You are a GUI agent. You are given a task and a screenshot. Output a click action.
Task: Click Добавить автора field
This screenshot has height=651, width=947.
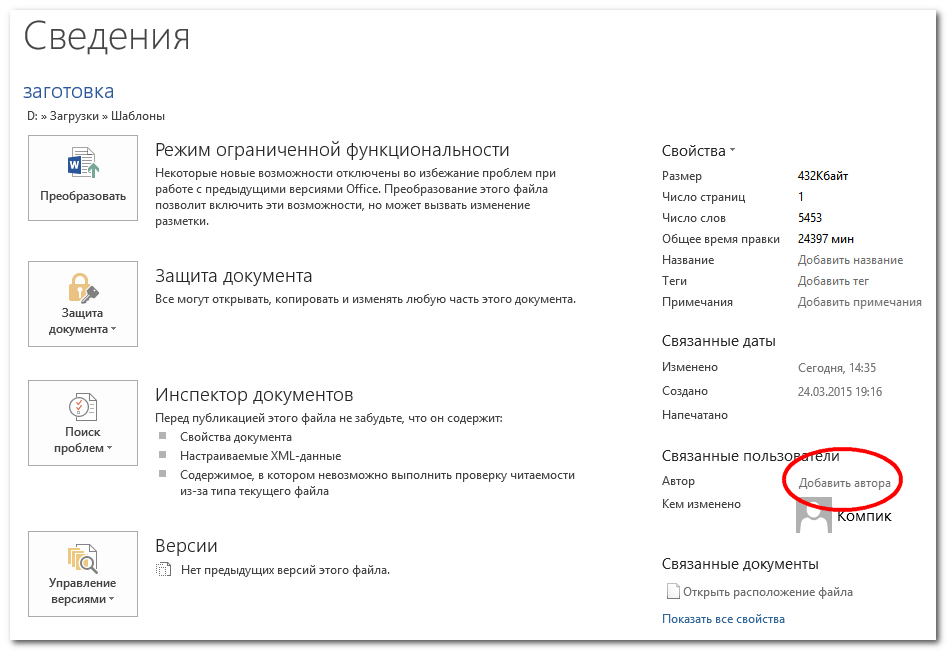pos(844,483)
